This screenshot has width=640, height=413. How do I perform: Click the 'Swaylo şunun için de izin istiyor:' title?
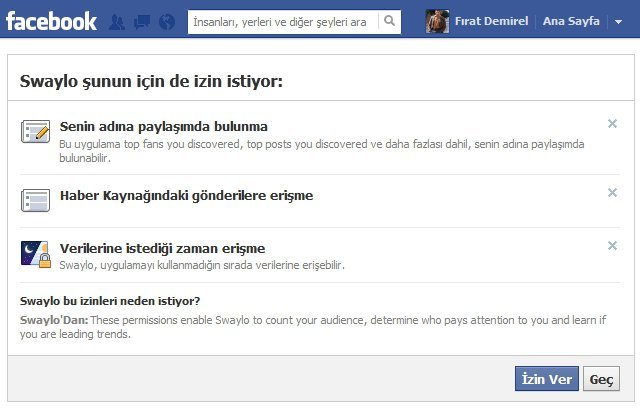[151, 81]
